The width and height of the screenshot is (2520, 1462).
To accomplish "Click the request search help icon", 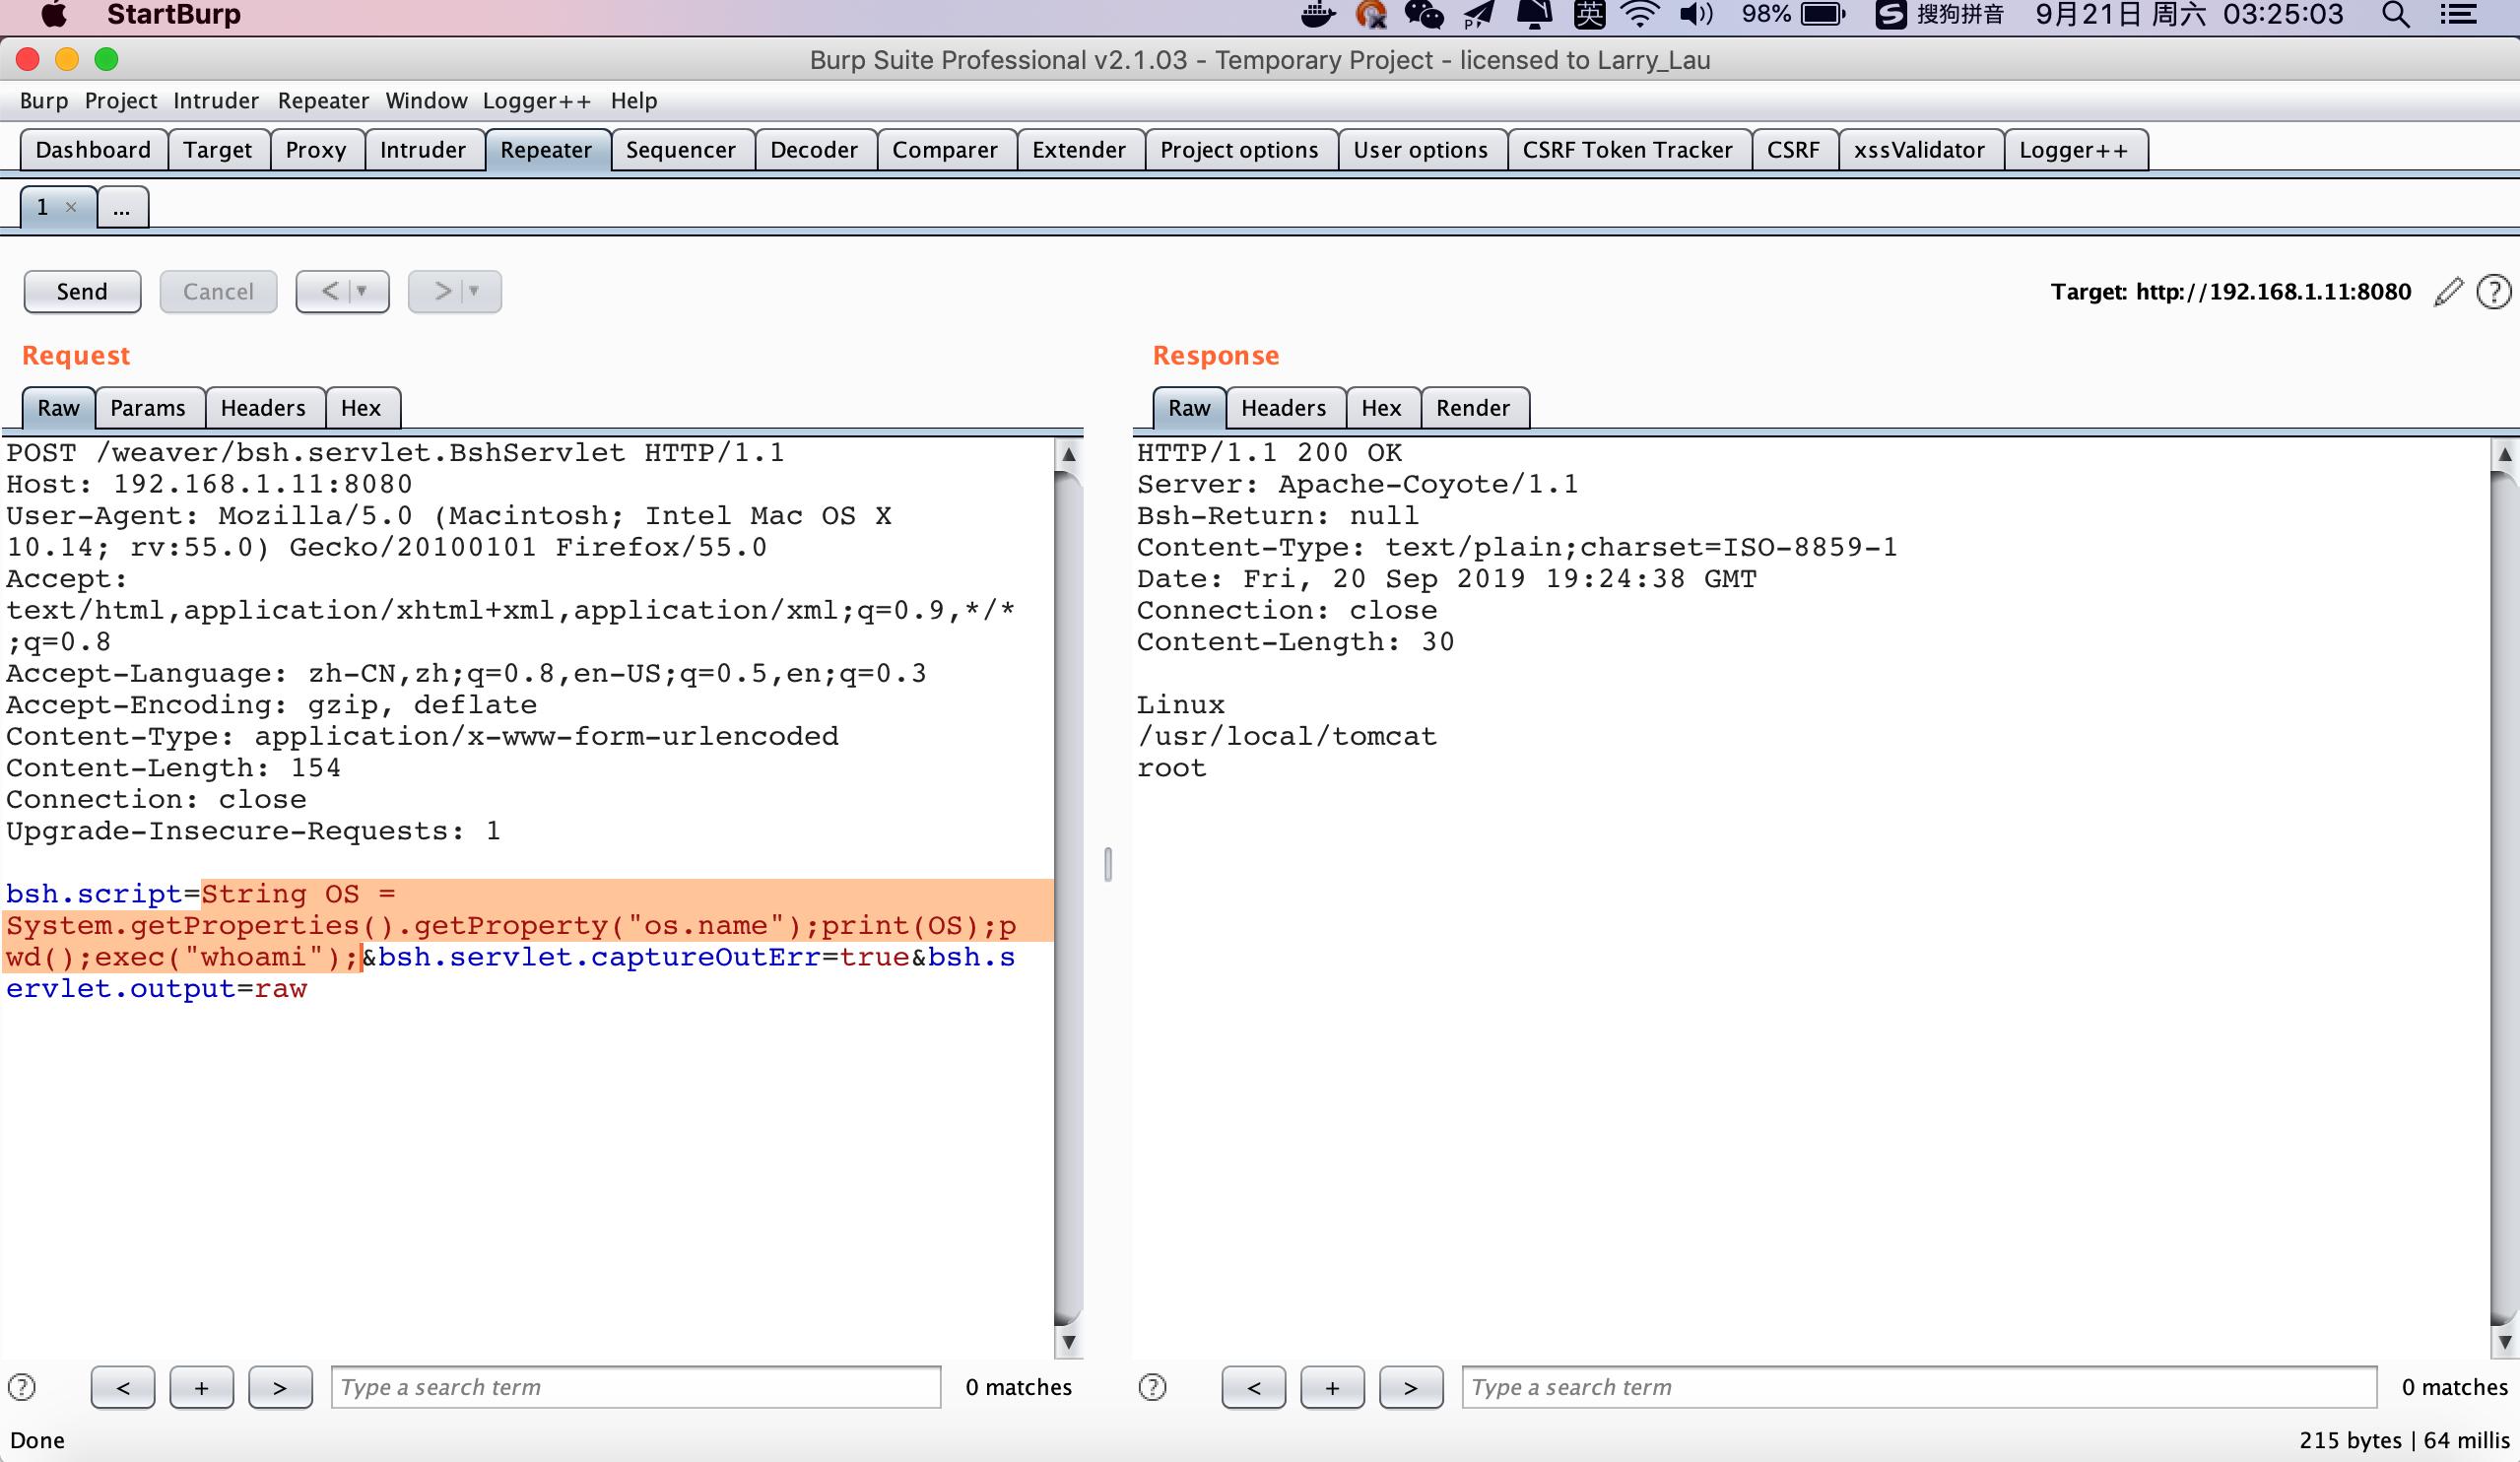I will (22, 1387).
